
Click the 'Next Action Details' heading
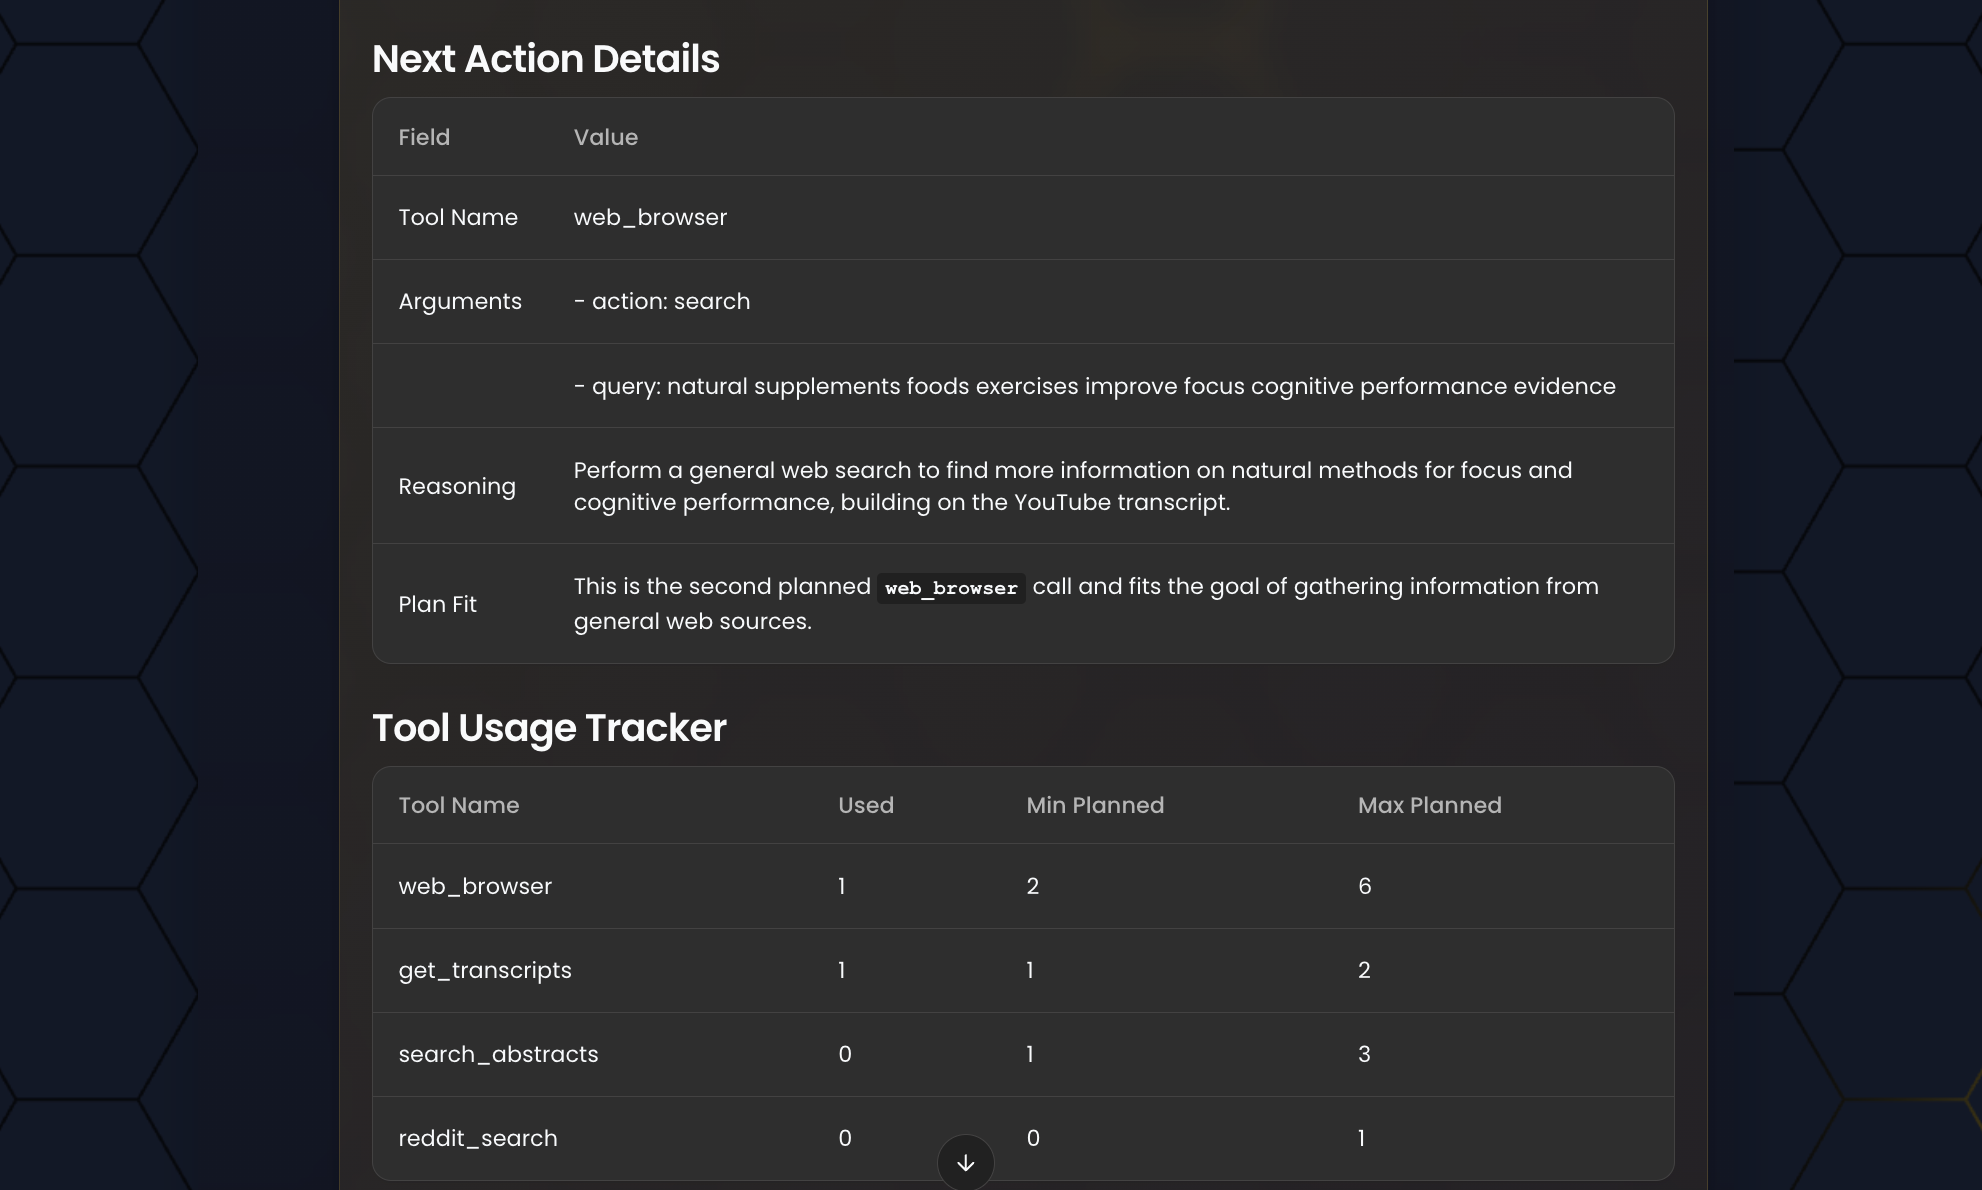coord(545,59)
